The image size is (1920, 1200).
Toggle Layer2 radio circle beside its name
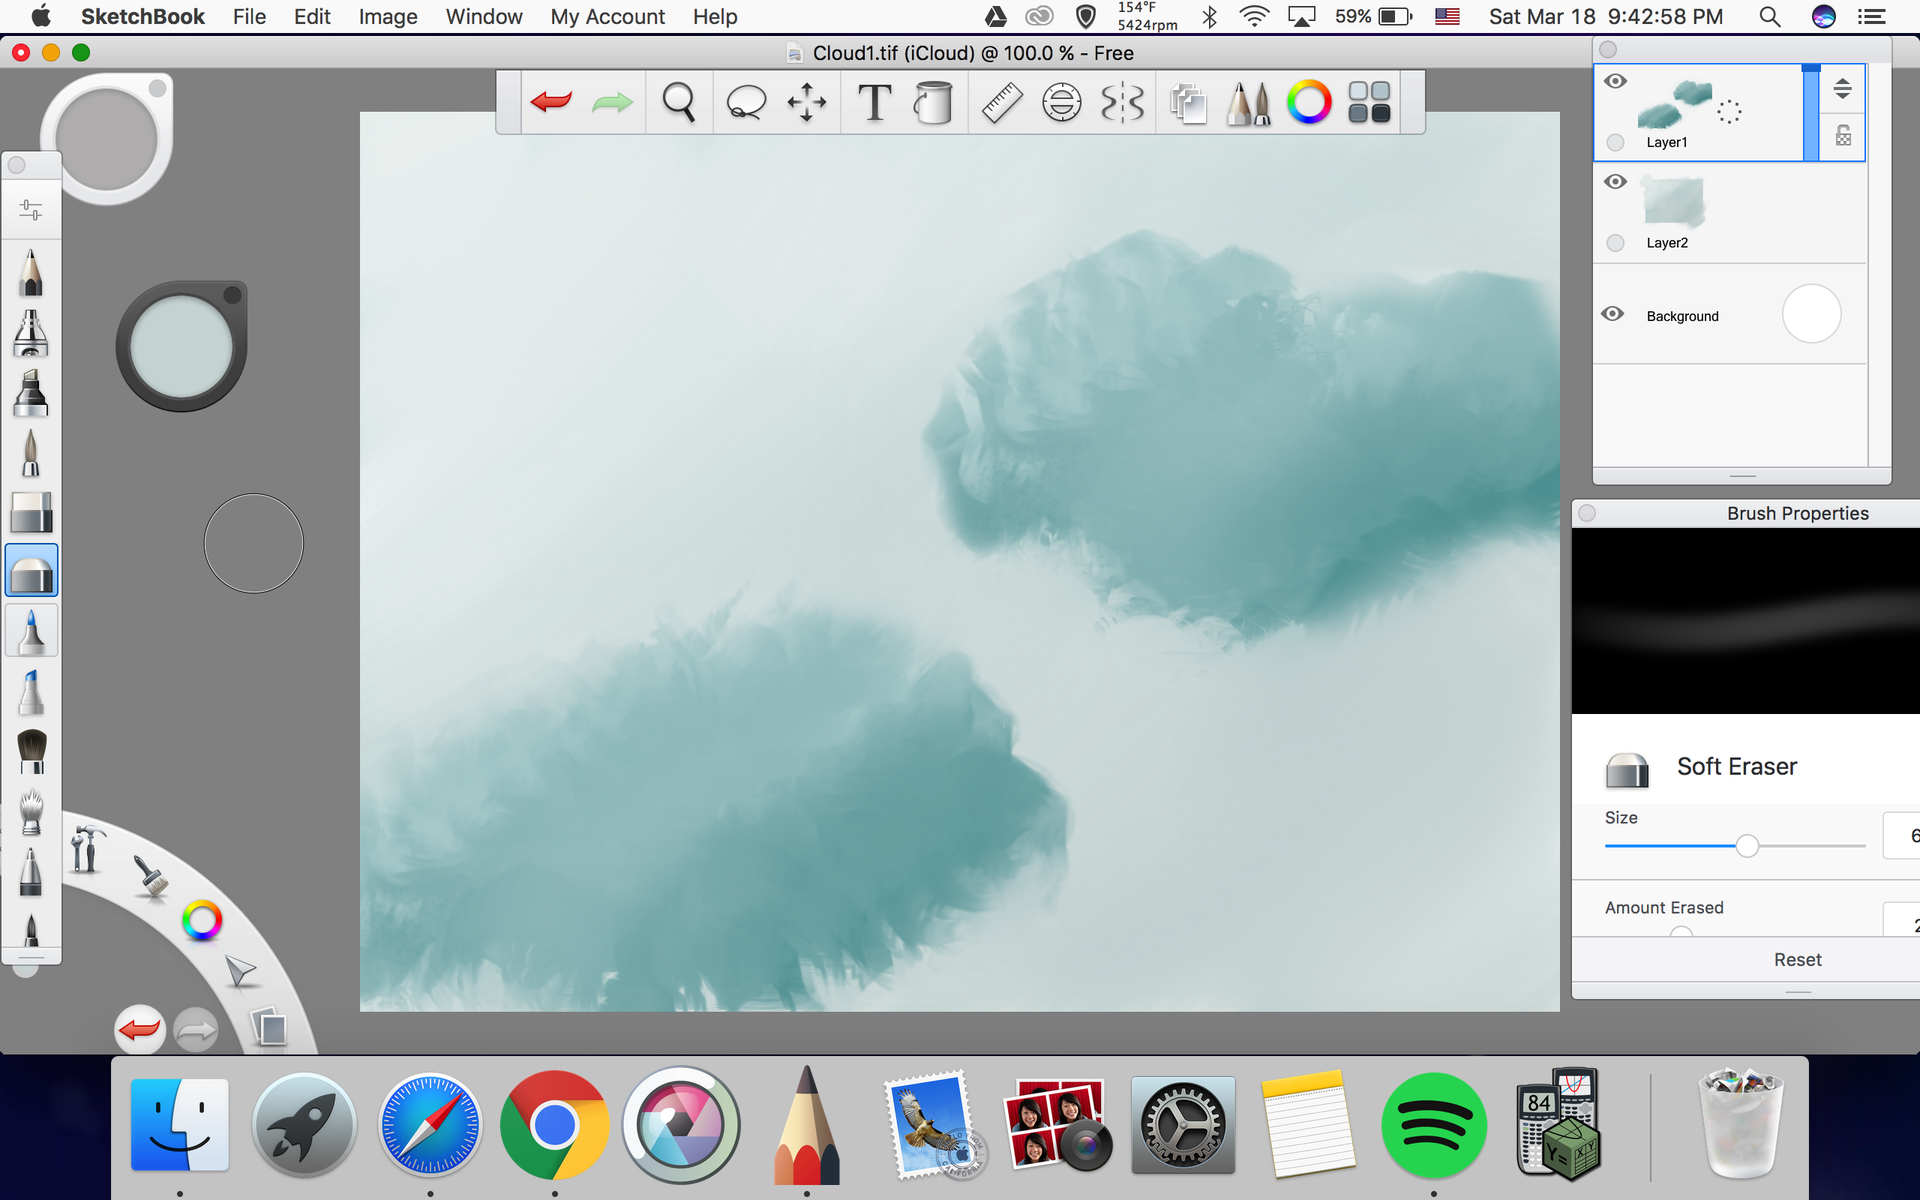(x=1615, y=243)
